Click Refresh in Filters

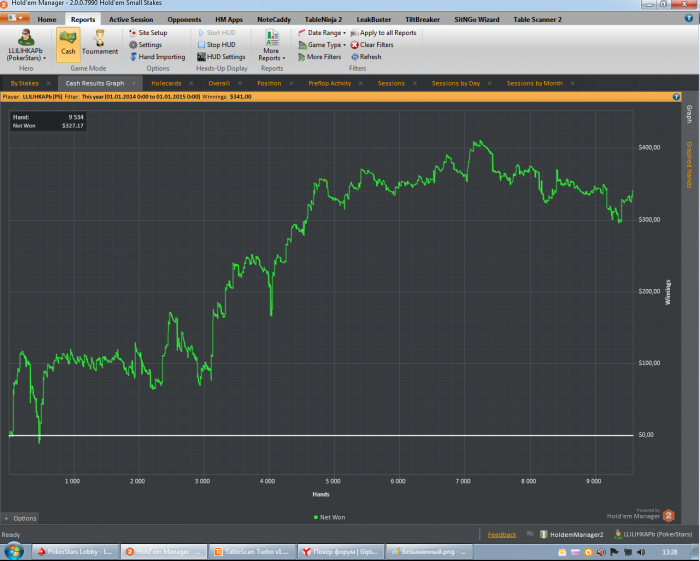pos(366,57)
